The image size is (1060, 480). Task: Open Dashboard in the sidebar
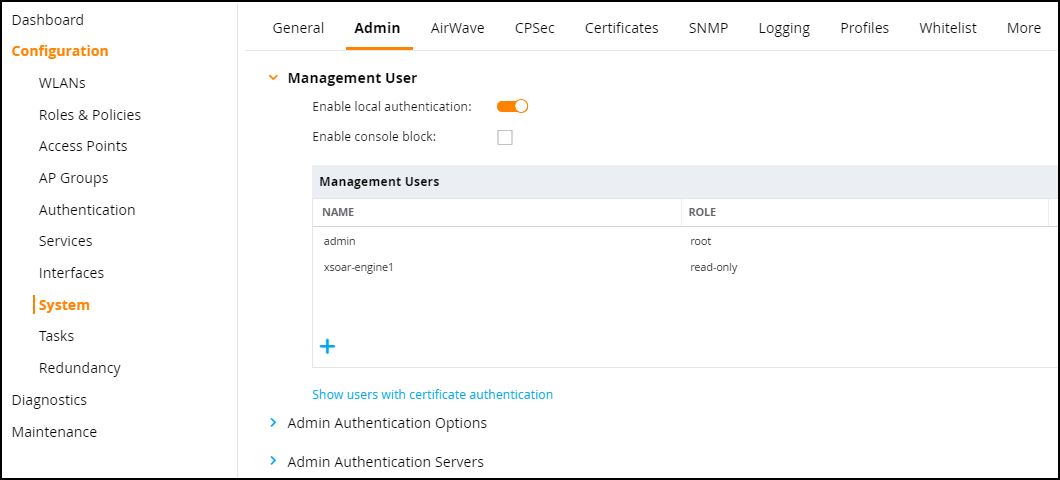coord(48,20)
